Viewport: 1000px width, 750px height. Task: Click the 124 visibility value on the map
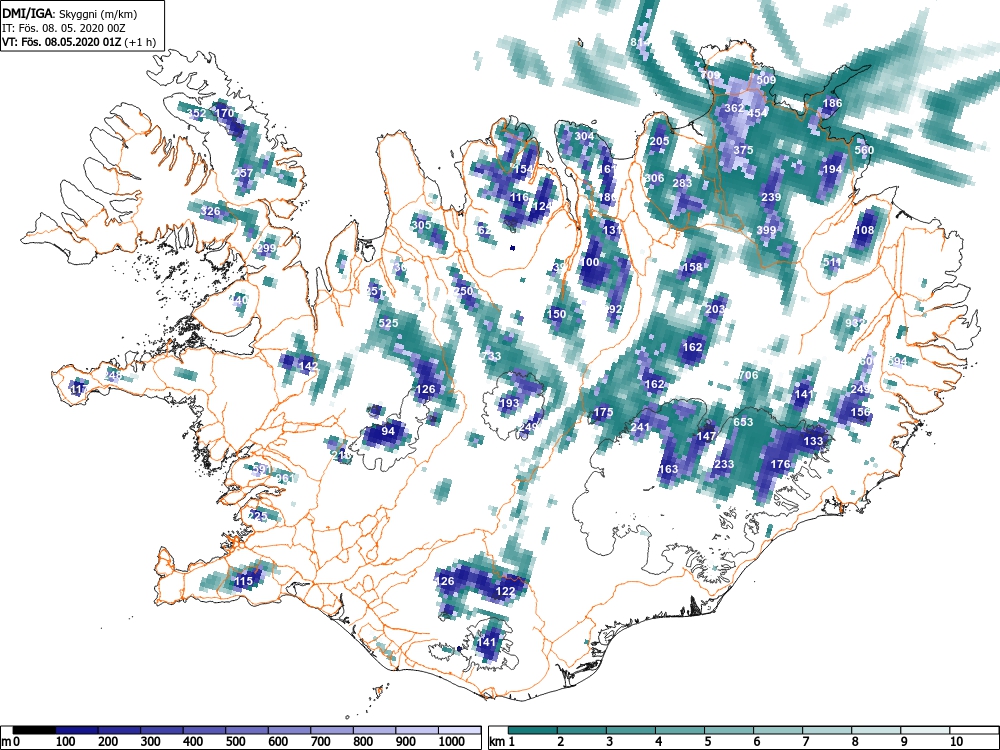[x=542, y=206]
